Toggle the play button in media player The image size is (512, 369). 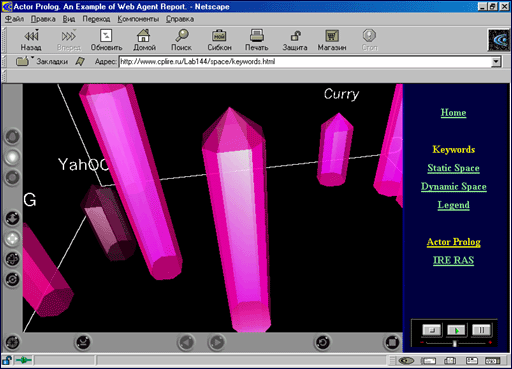click(x=457, y=330)
